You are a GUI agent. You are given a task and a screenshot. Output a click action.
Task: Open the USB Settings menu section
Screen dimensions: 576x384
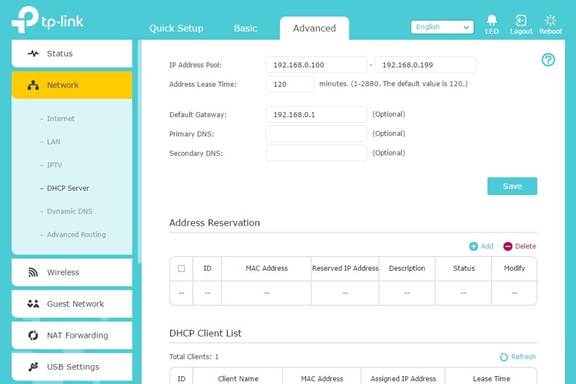tap(72, 367)
